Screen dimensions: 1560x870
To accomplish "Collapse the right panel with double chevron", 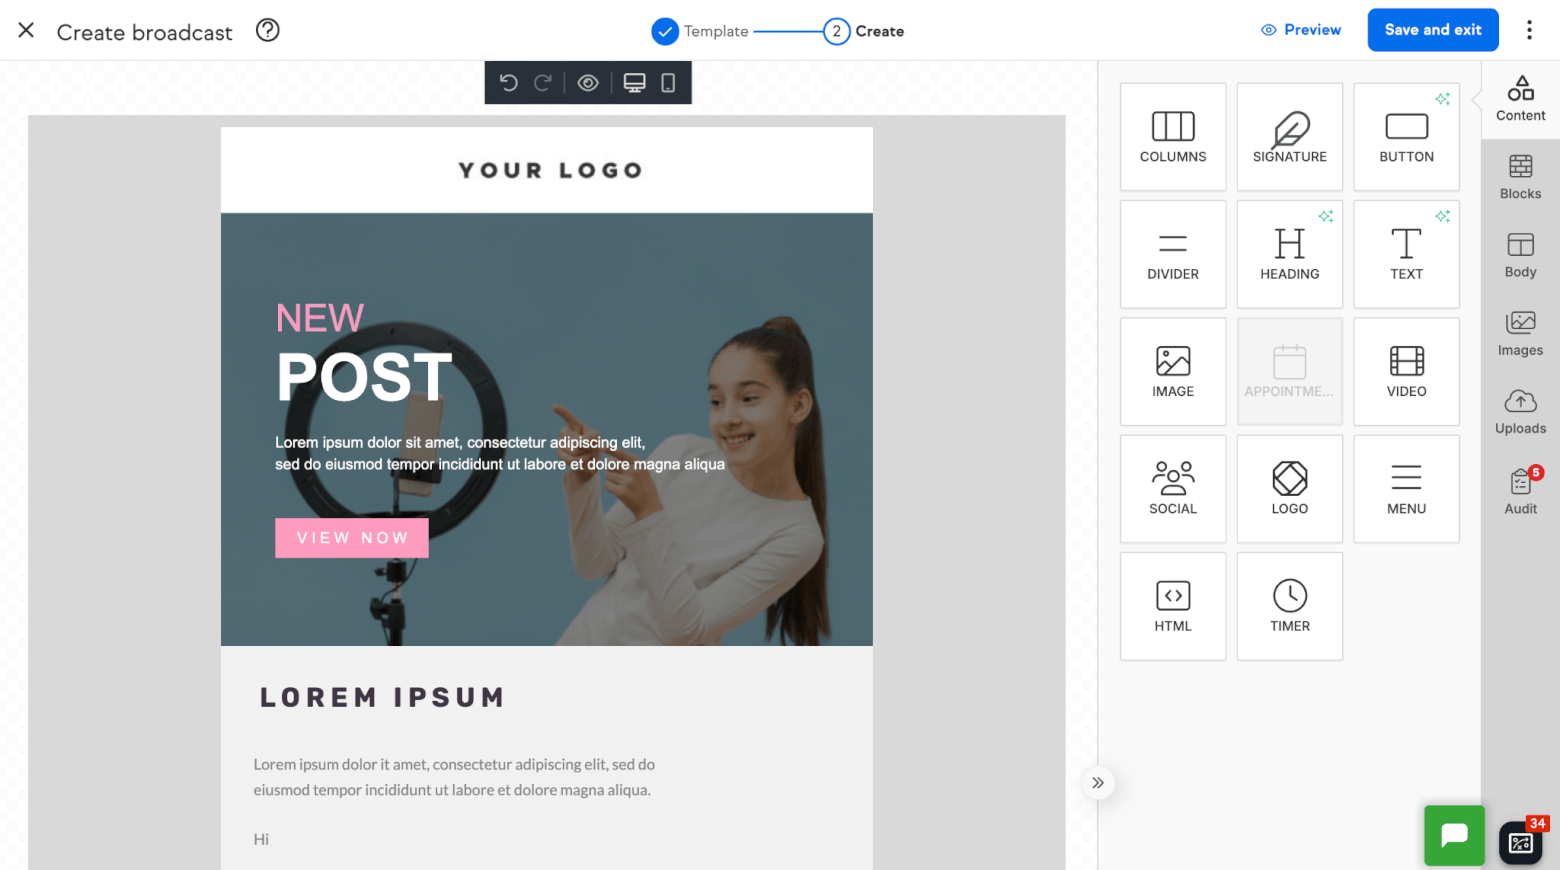I will pyautogui.click(x=1098, y=783).
